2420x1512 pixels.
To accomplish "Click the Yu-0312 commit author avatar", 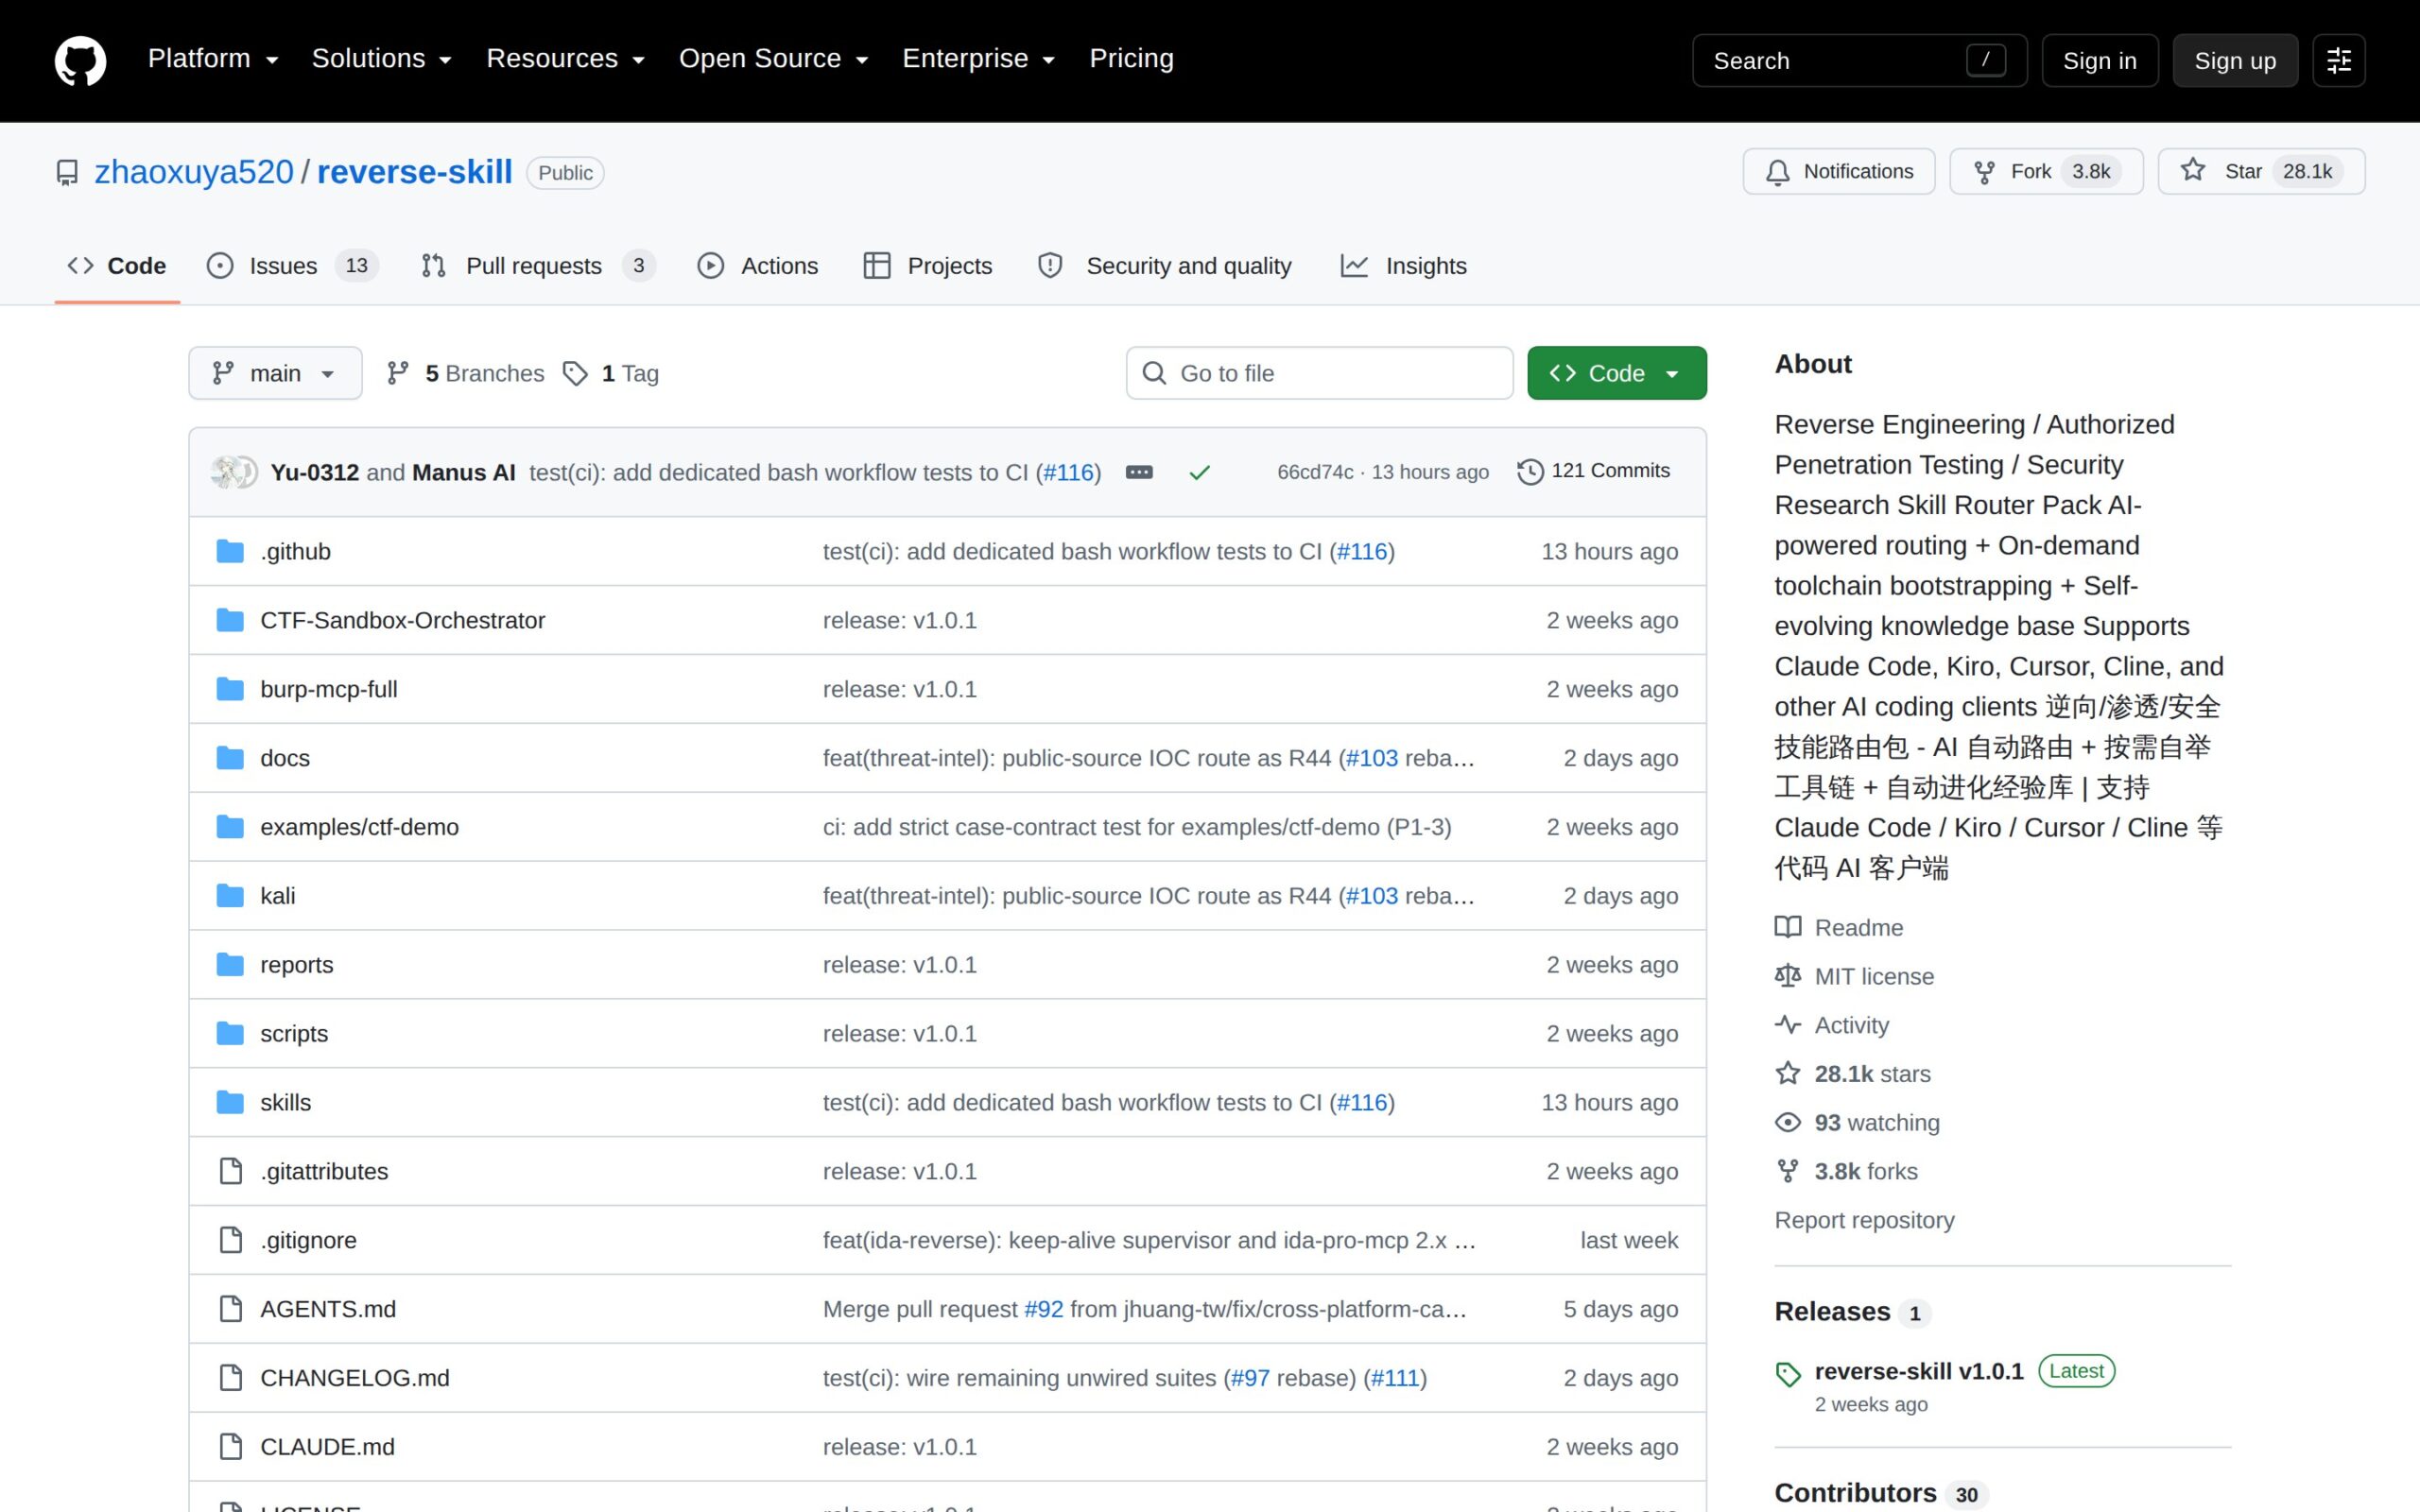I will 227,472.
